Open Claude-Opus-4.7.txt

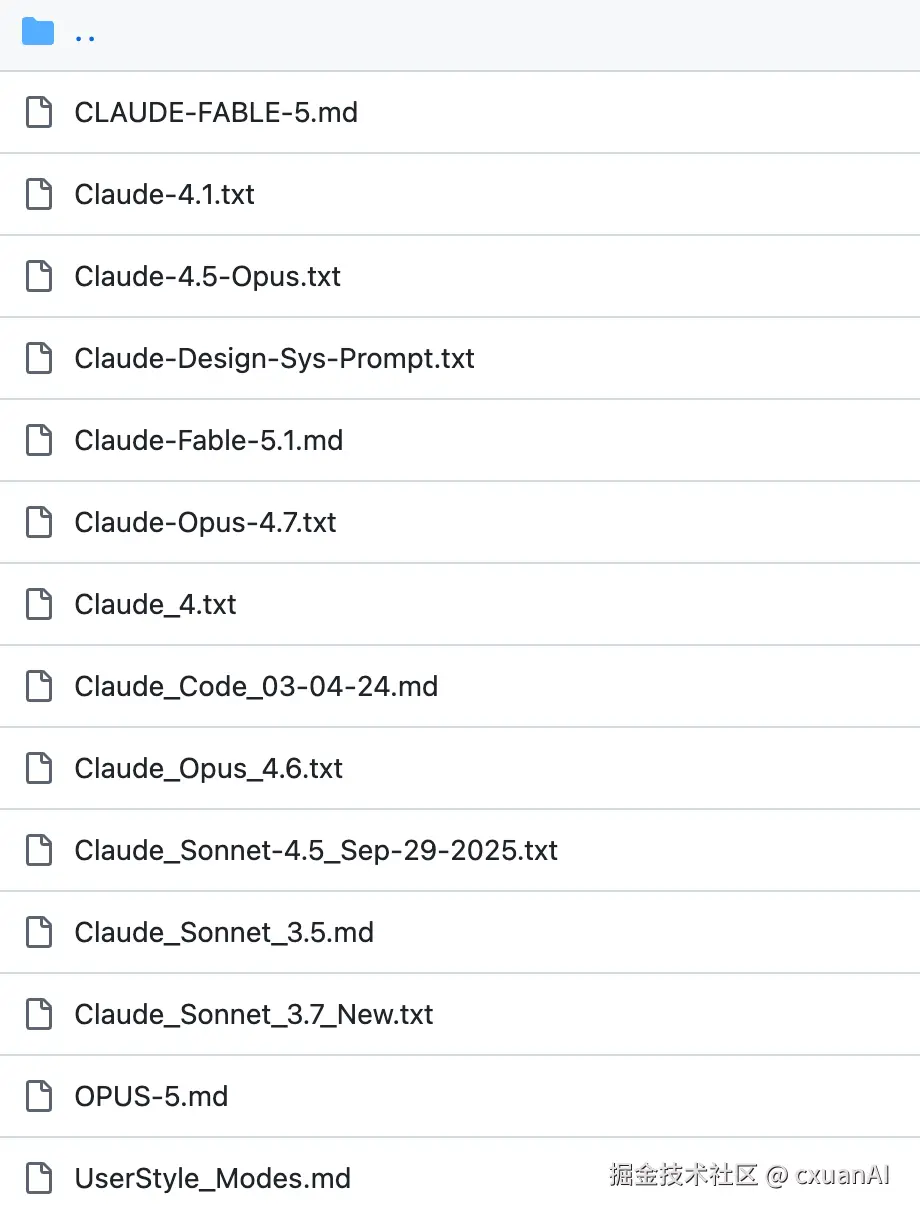click(x=206, y=522)
